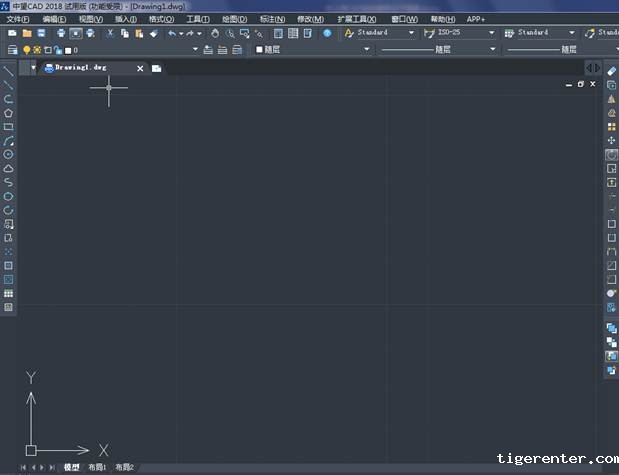Viewport: 619px width, 475px height.
Task: Switch to the 布局1 layout tab
Action: [x=97, y=467]
